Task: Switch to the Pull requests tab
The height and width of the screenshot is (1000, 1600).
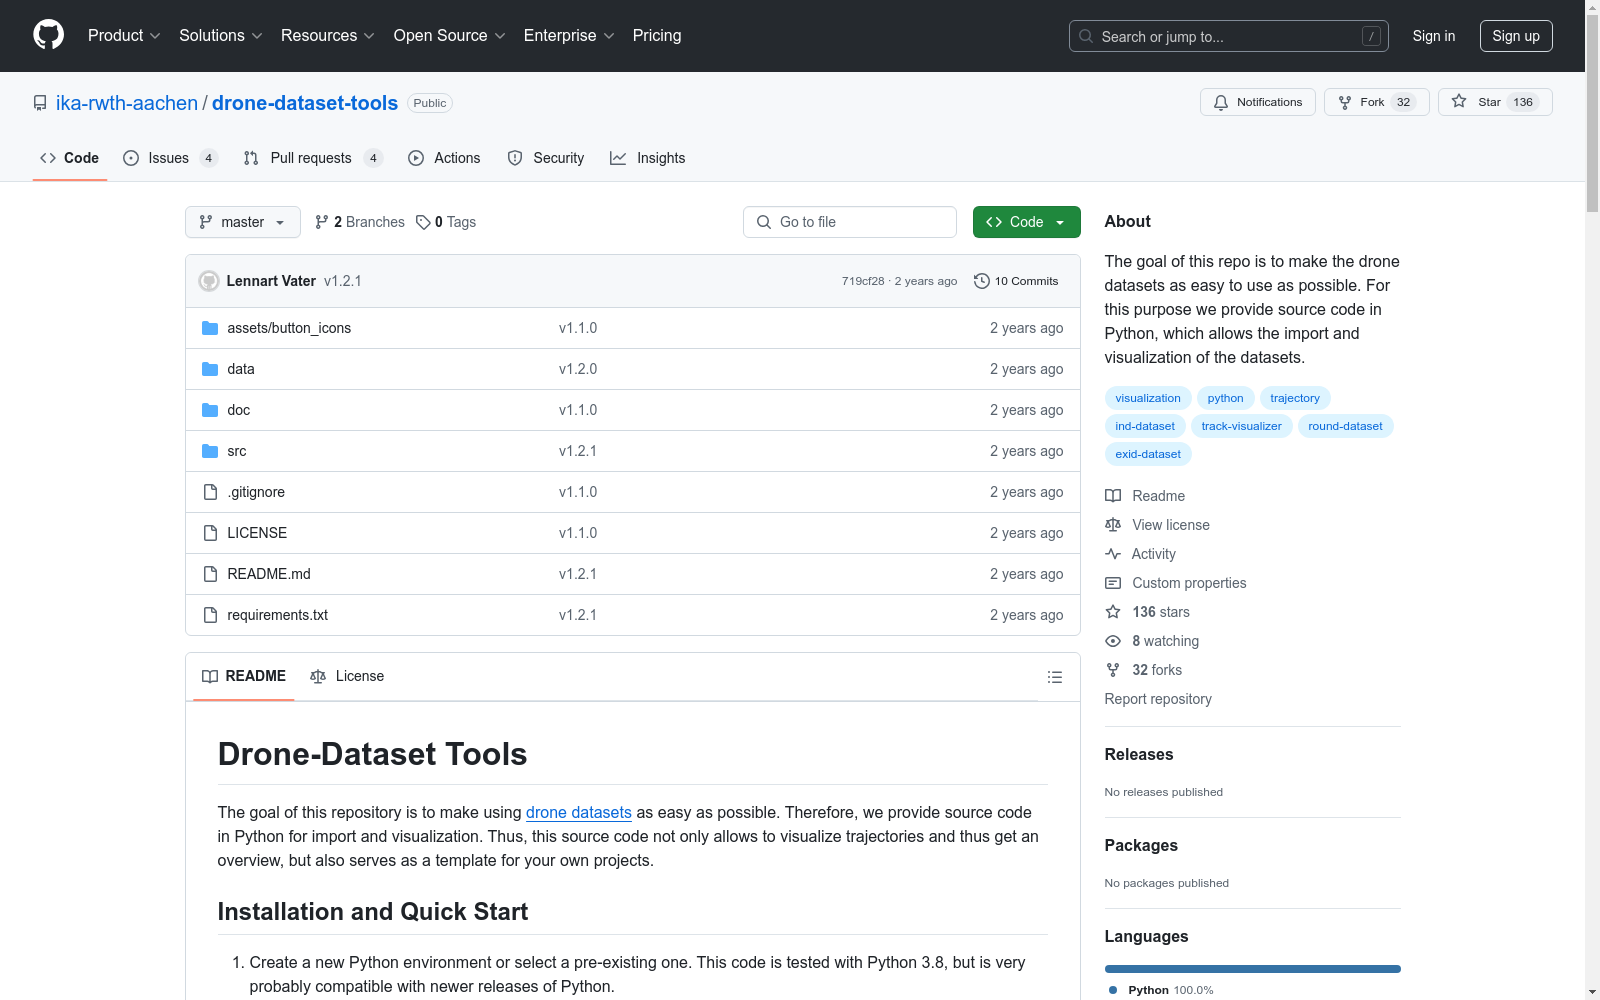Action: click(x=313, y=158)
